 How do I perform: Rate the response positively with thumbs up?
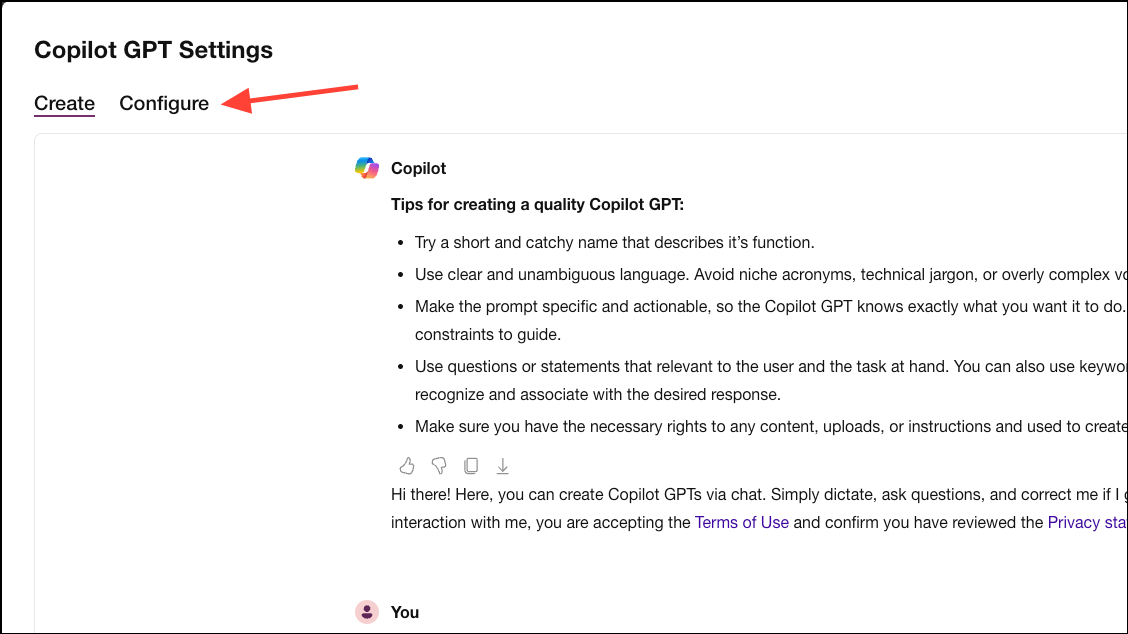tap(406, 465)
